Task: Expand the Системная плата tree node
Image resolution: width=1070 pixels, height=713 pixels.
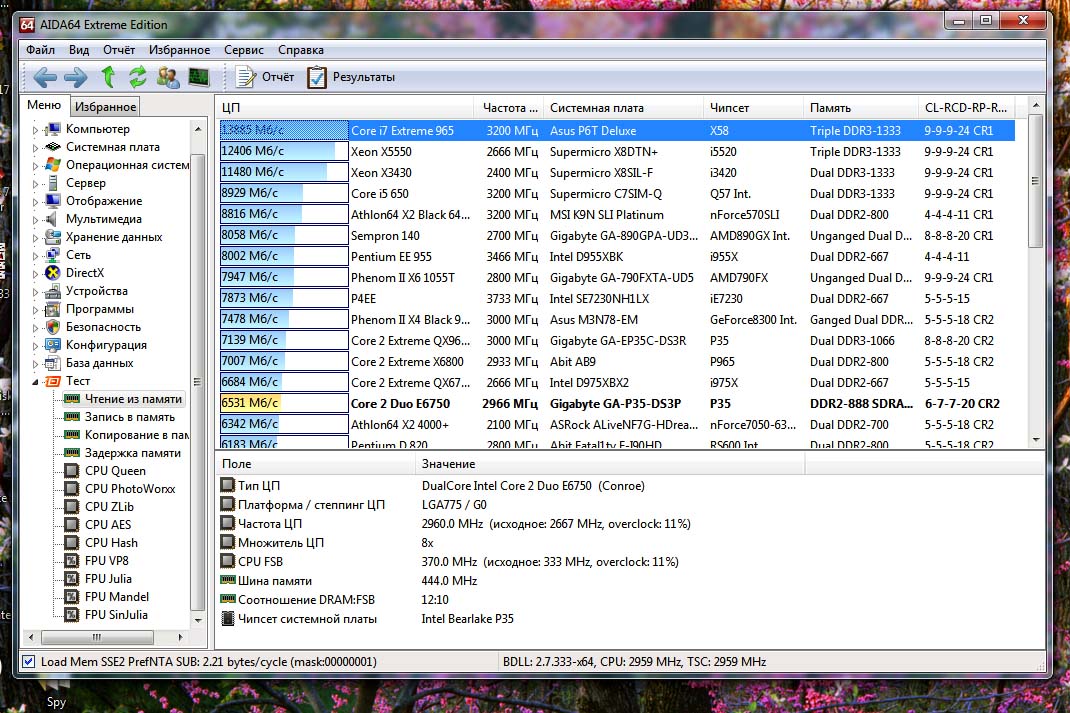Action: 36,148
